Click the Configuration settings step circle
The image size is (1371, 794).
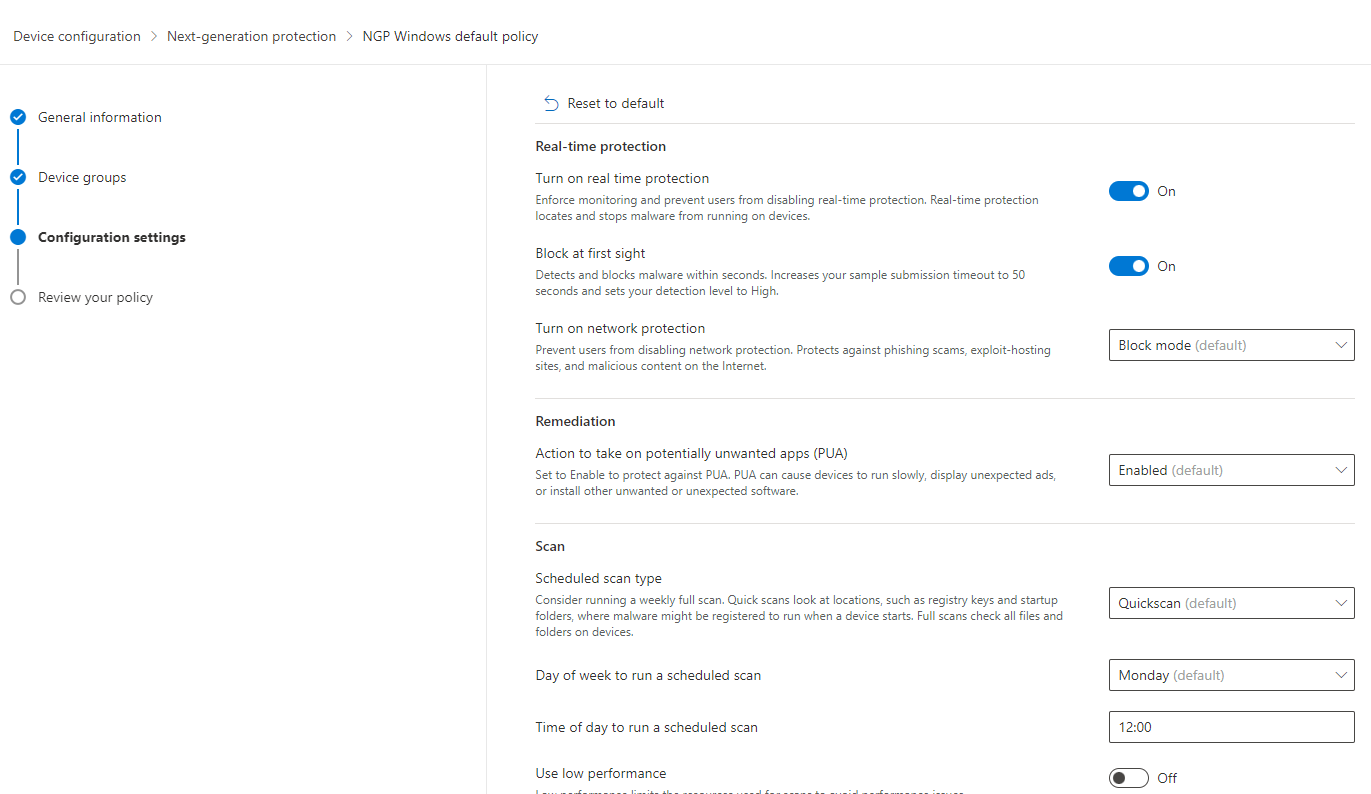[x=18, y=237]
